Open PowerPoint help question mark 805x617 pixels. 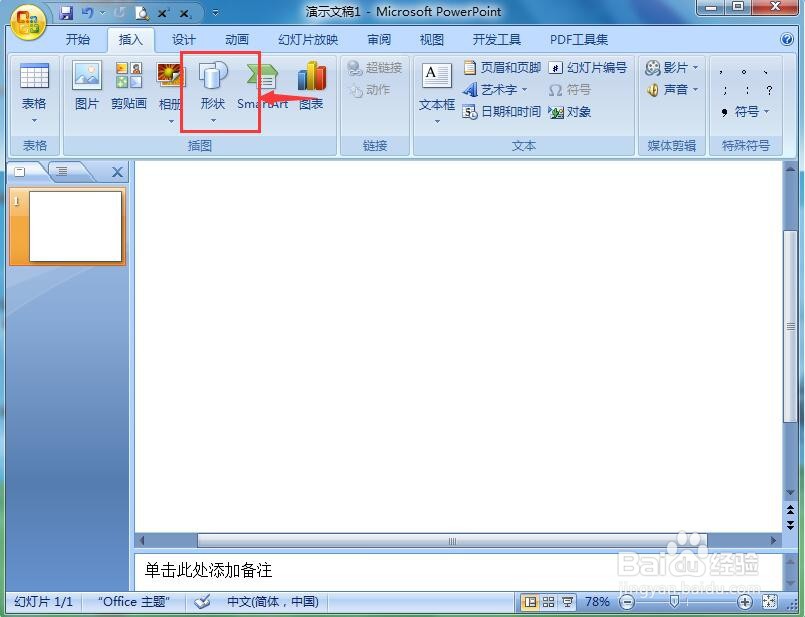(x=787, y=39)
